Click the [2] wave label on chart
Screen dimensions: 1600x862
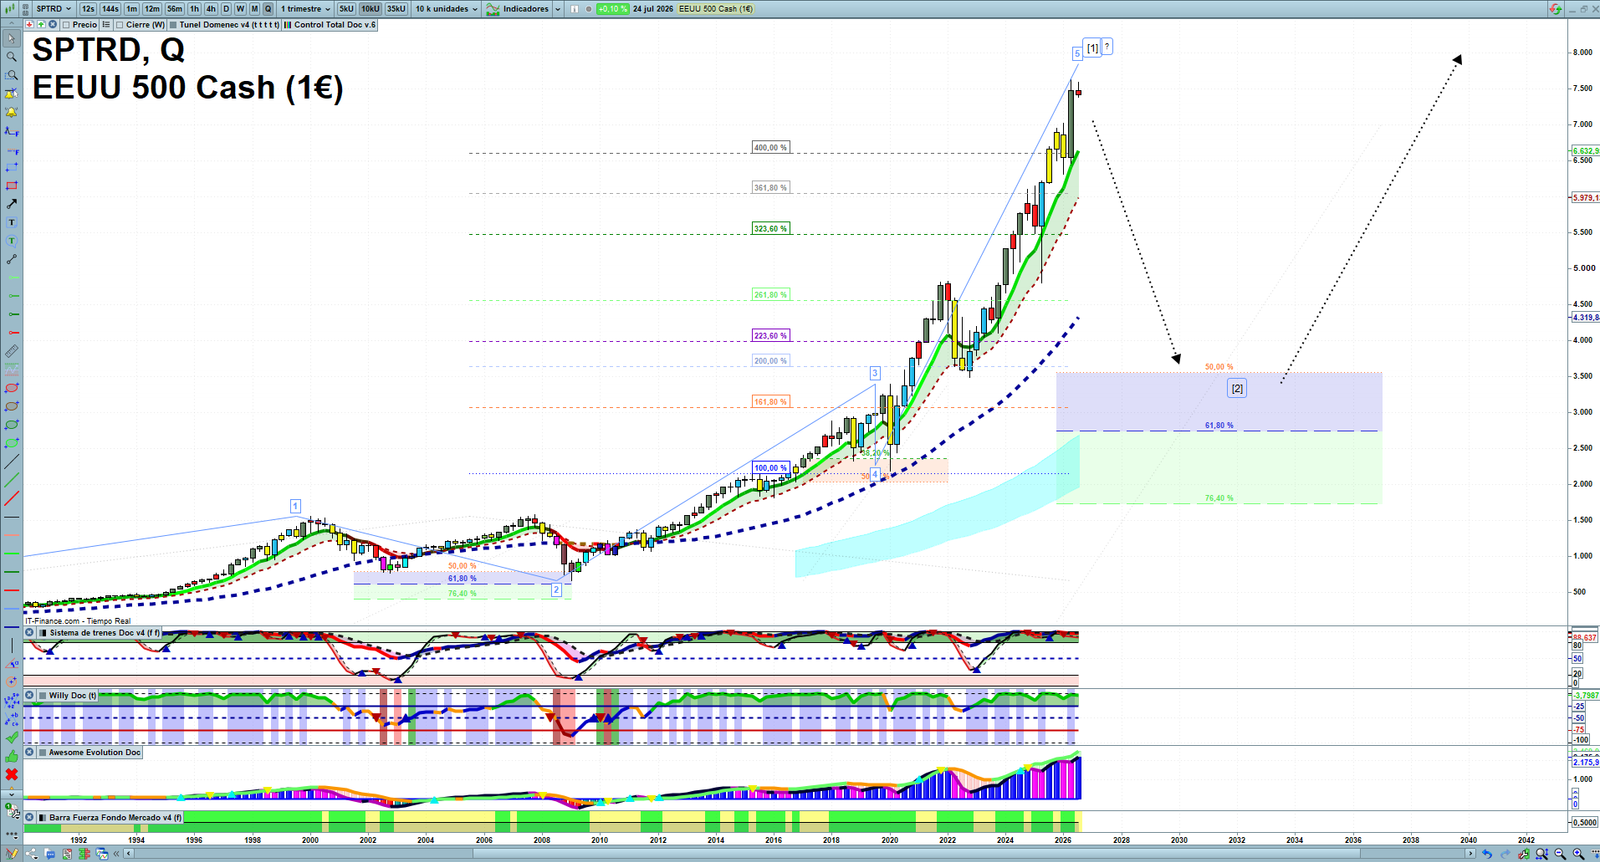pyautogui.click(x=1237, y=389)
